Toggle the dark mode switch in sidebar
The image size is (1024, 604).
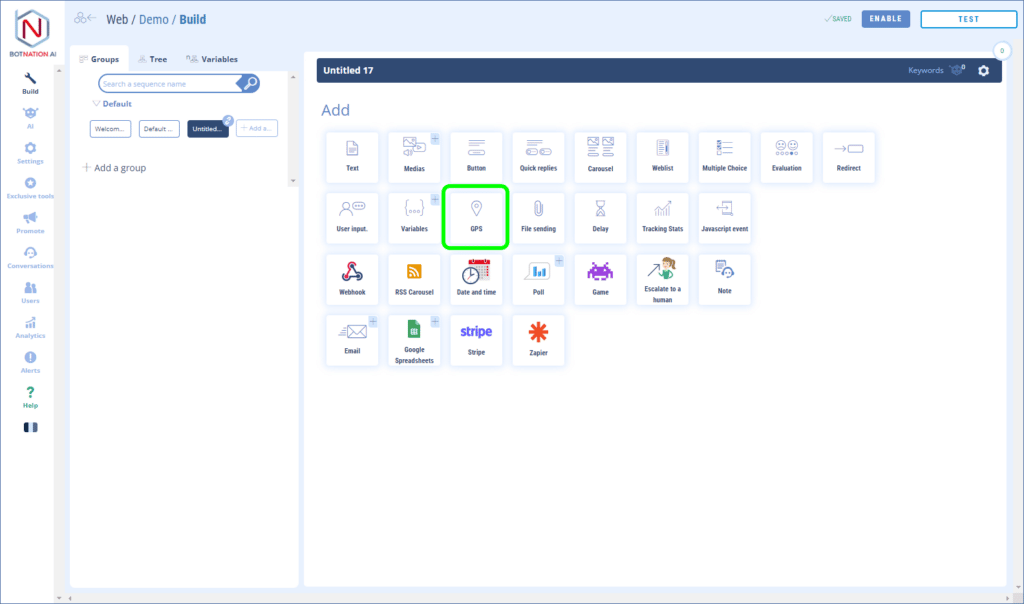click(30, 427)
